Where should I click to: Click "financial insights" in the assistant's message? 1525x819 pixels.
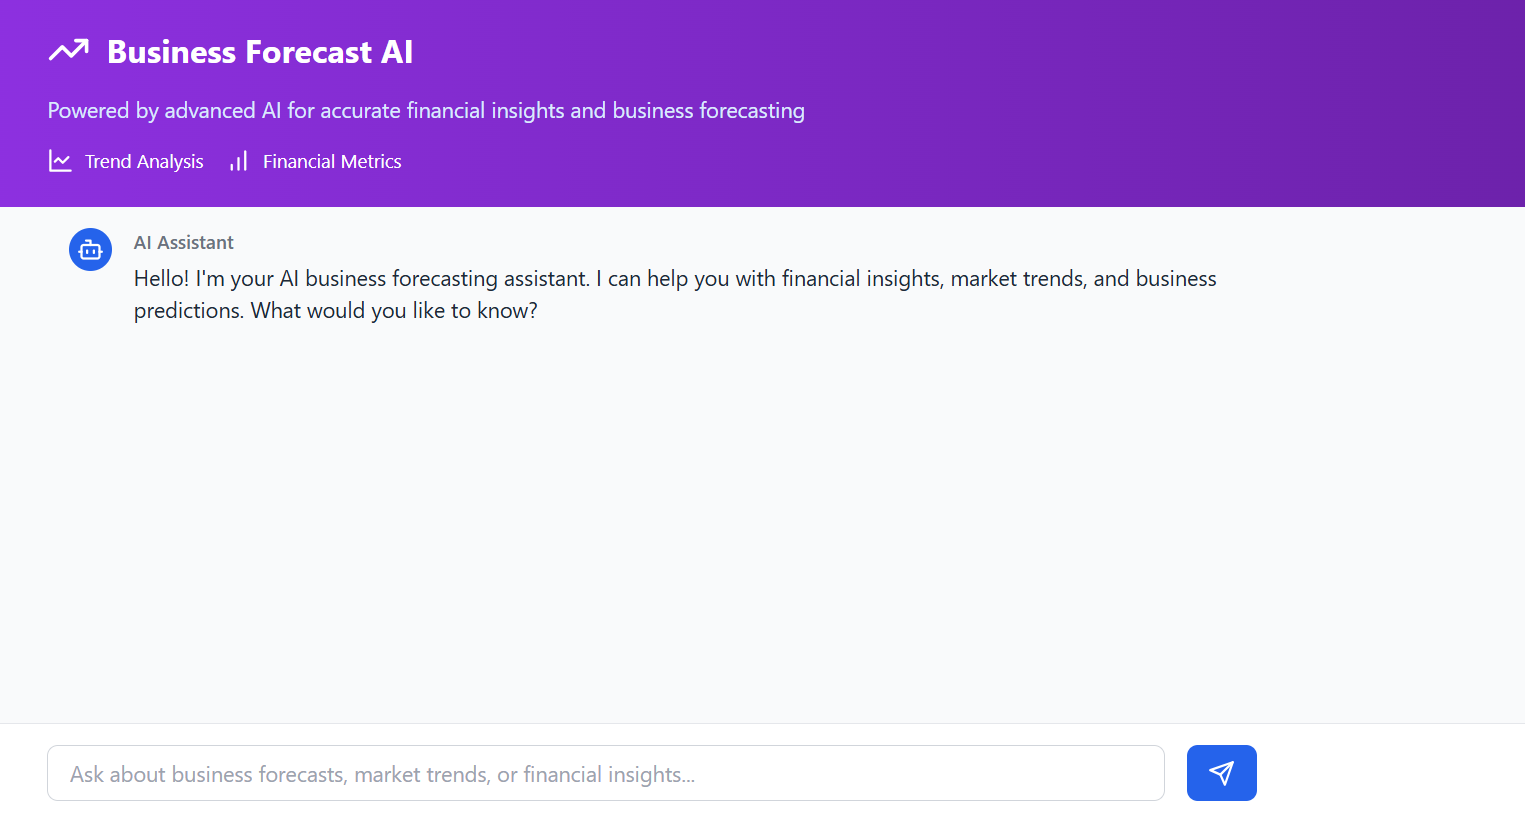[861, 278]
